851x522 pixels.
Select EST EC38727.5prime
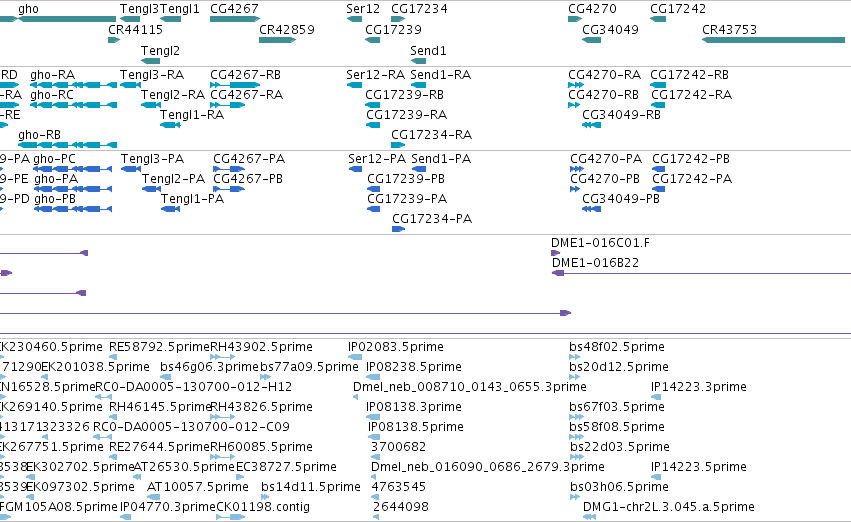286,467
